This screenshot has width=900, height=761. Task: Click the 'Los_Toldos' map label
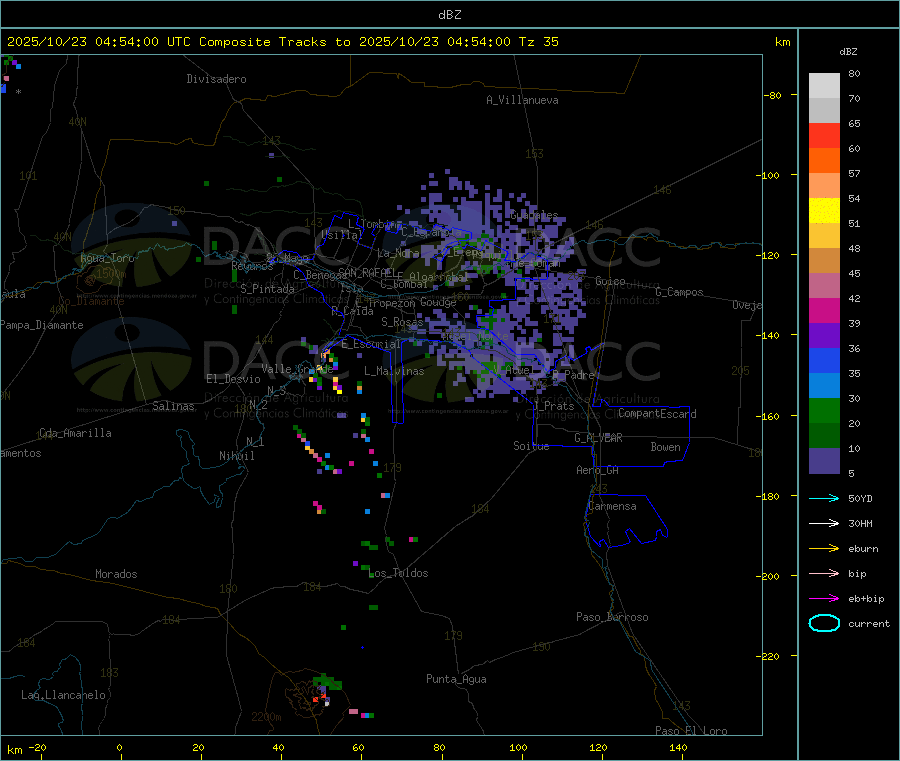pos(399,573)
